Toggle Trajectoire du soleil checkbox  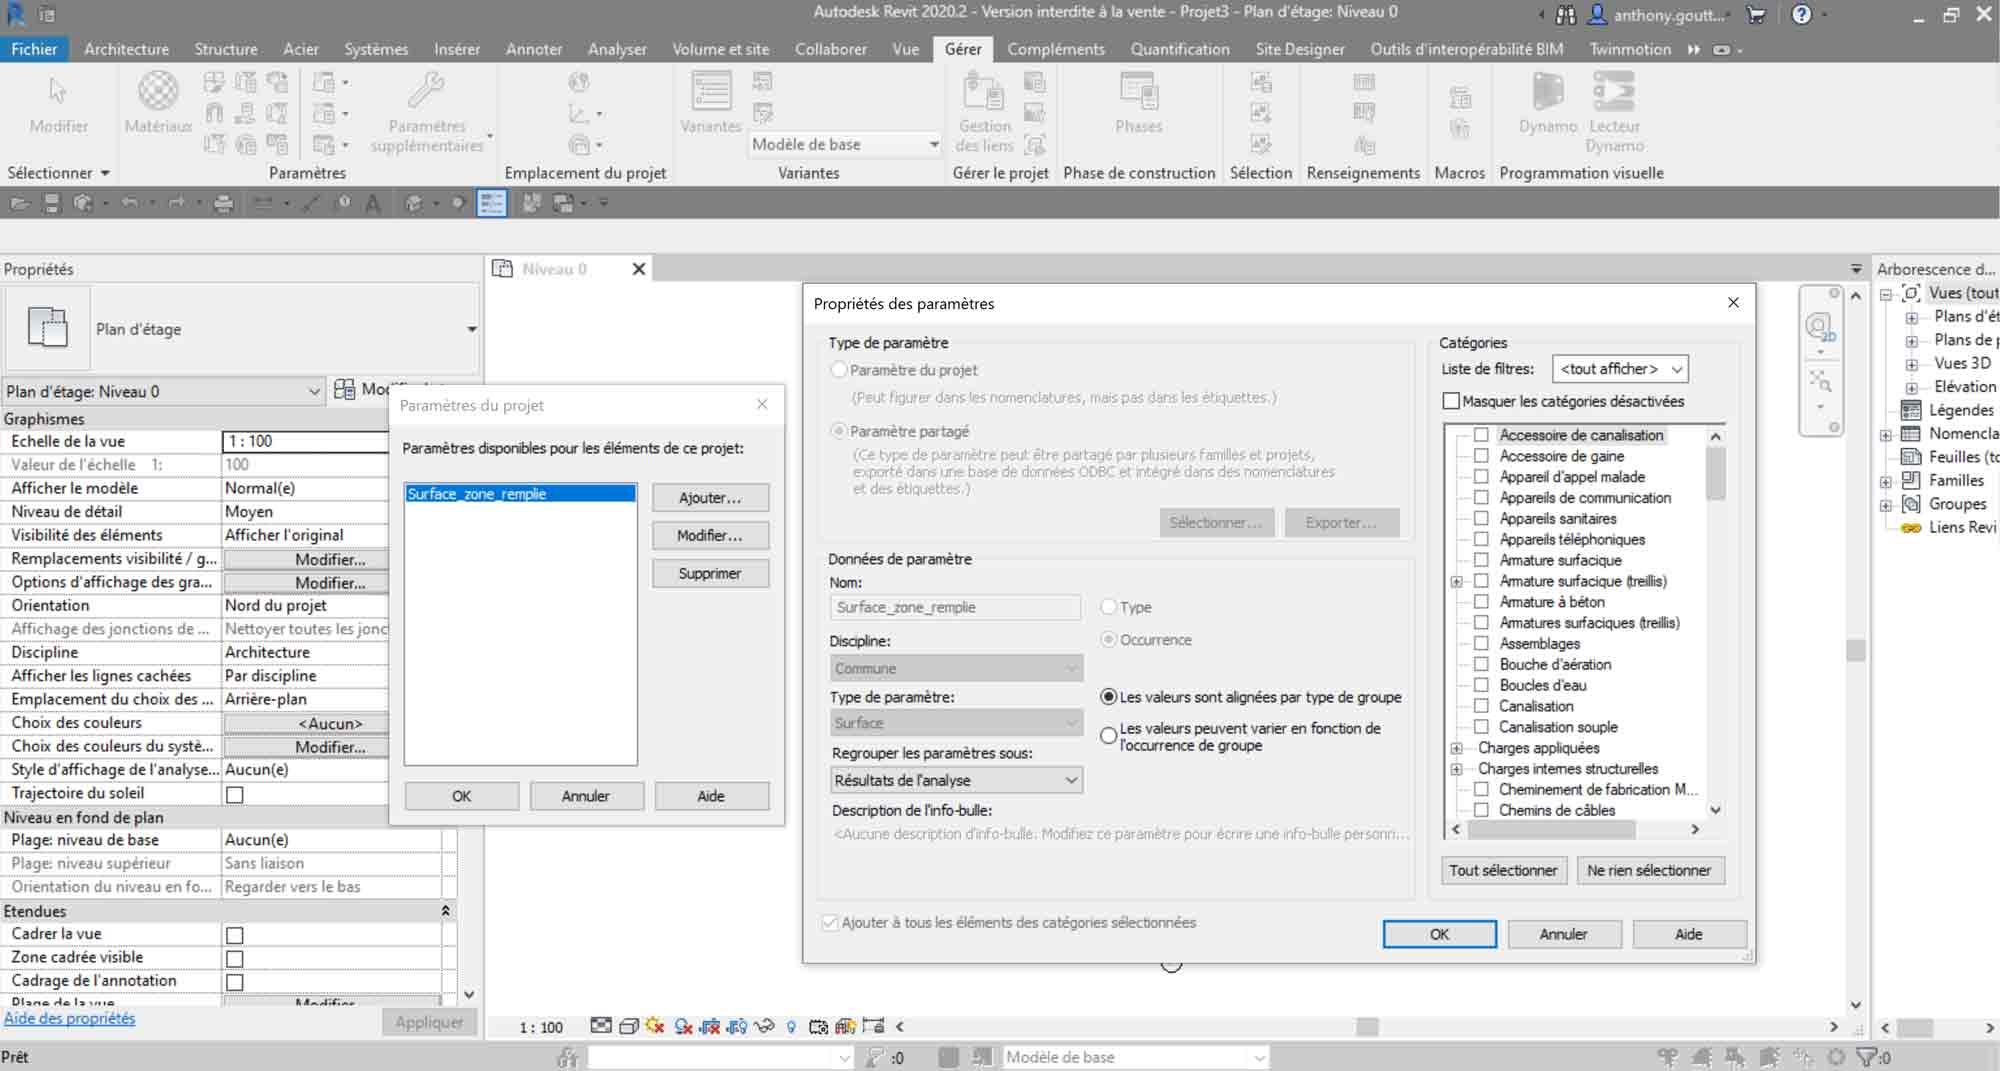tap(235, 795)
